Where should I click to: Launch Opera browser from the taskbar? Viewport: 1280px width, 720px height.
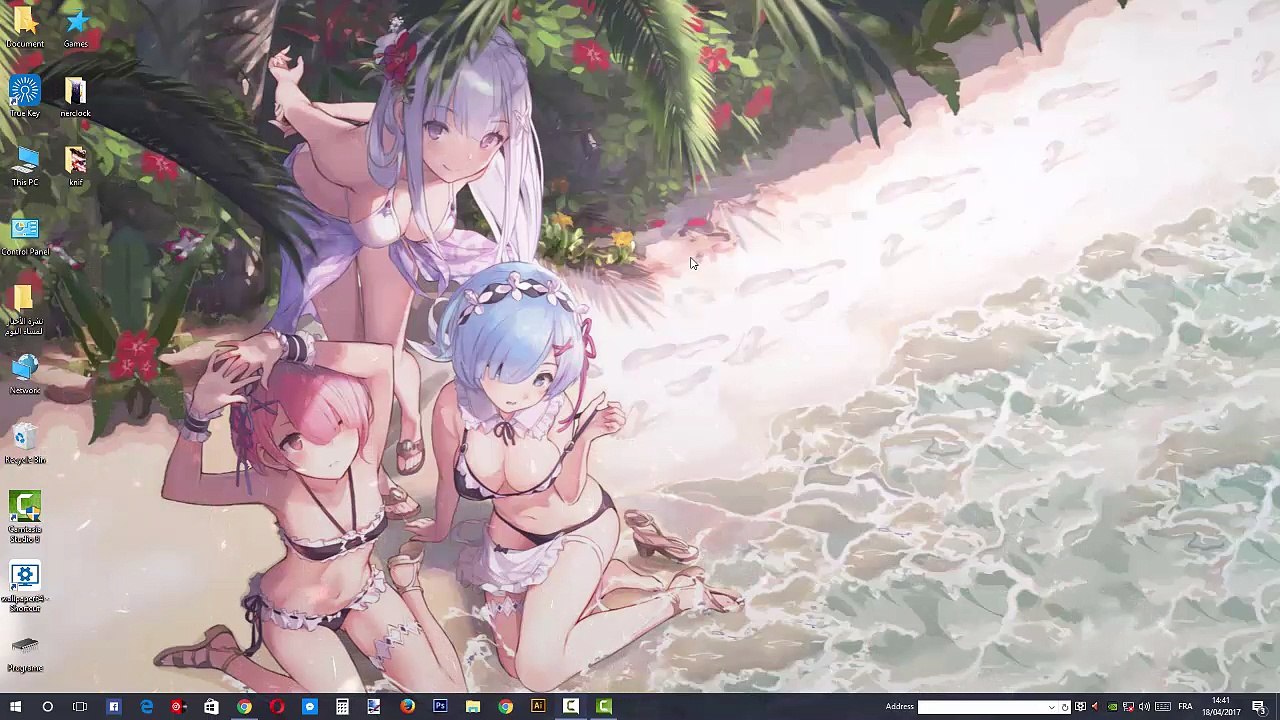(277, 706)
